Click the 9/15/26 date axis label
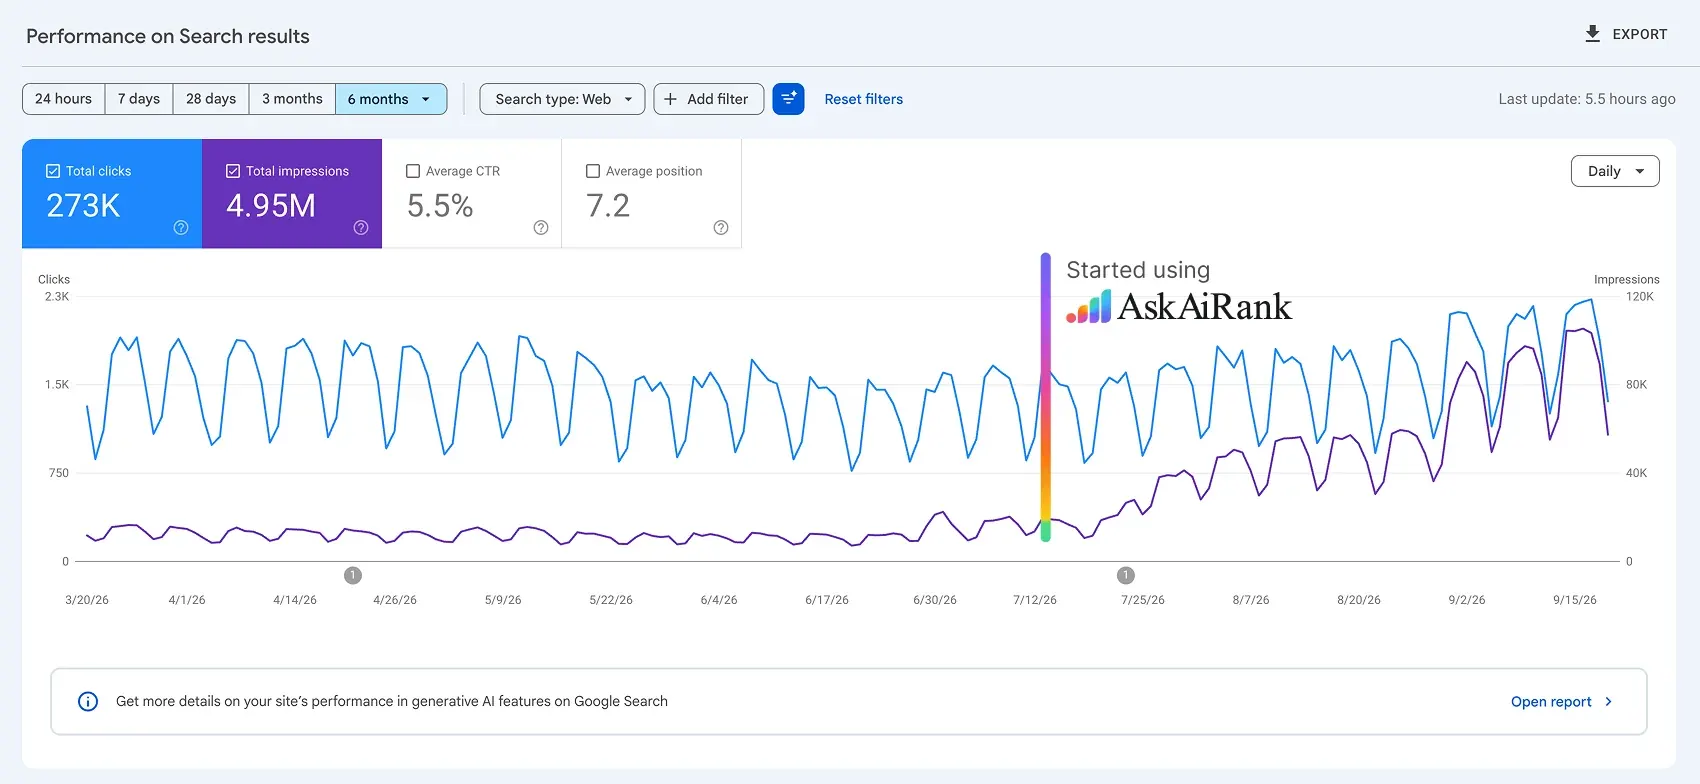Screen dimensions: 1700x784 [x=1575, y=600]
